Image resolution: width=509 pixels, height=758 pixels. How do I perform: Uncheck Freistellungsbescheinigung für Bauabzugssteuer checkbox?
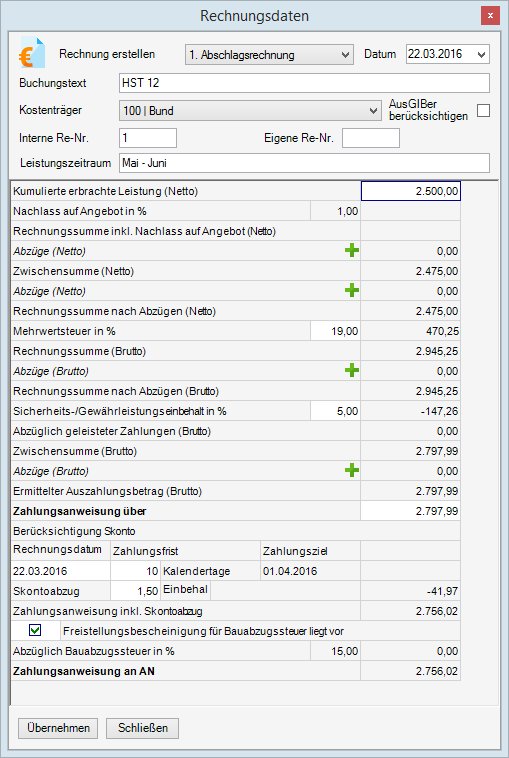[35, 630]
